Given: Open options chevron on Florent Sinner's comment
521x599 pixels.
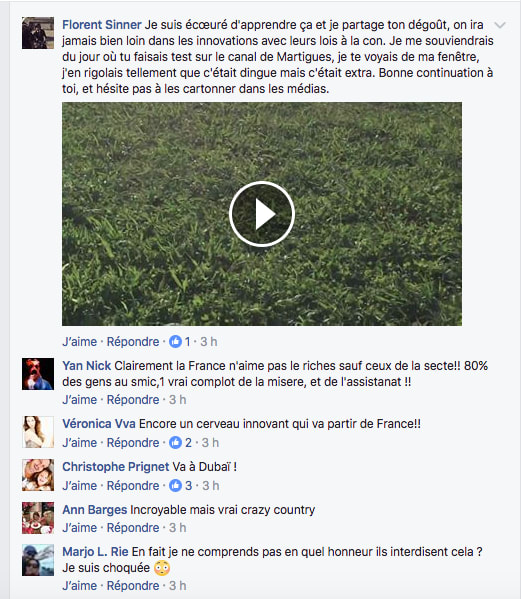Looking at the screenshot, I should pyautogui.click(x=500, y=25).
